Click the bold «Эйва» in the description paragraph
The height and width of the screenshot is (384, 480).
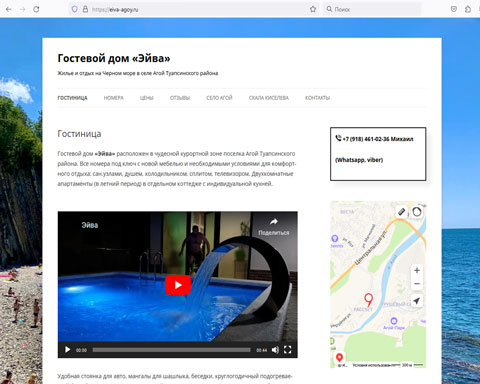[105, 154]
